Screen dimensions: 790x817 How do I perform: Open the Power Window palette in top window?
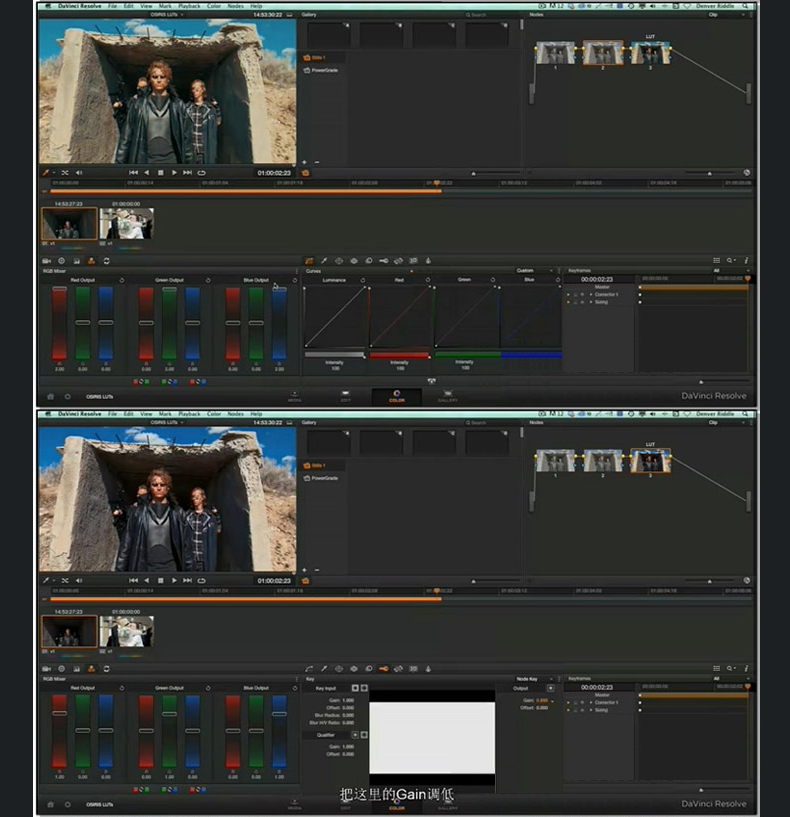[x=339, y=261]
